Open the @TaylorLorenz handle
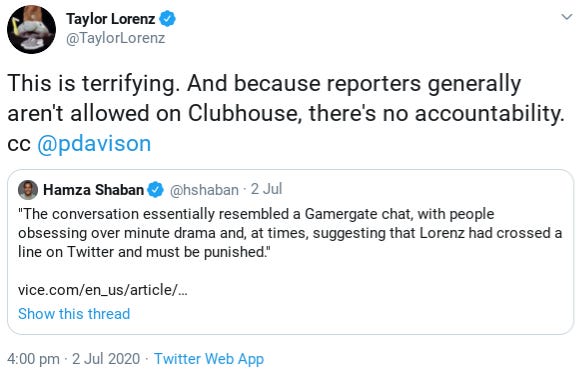The height and width of the screenshot is (381, 585). tap(115, 38)
